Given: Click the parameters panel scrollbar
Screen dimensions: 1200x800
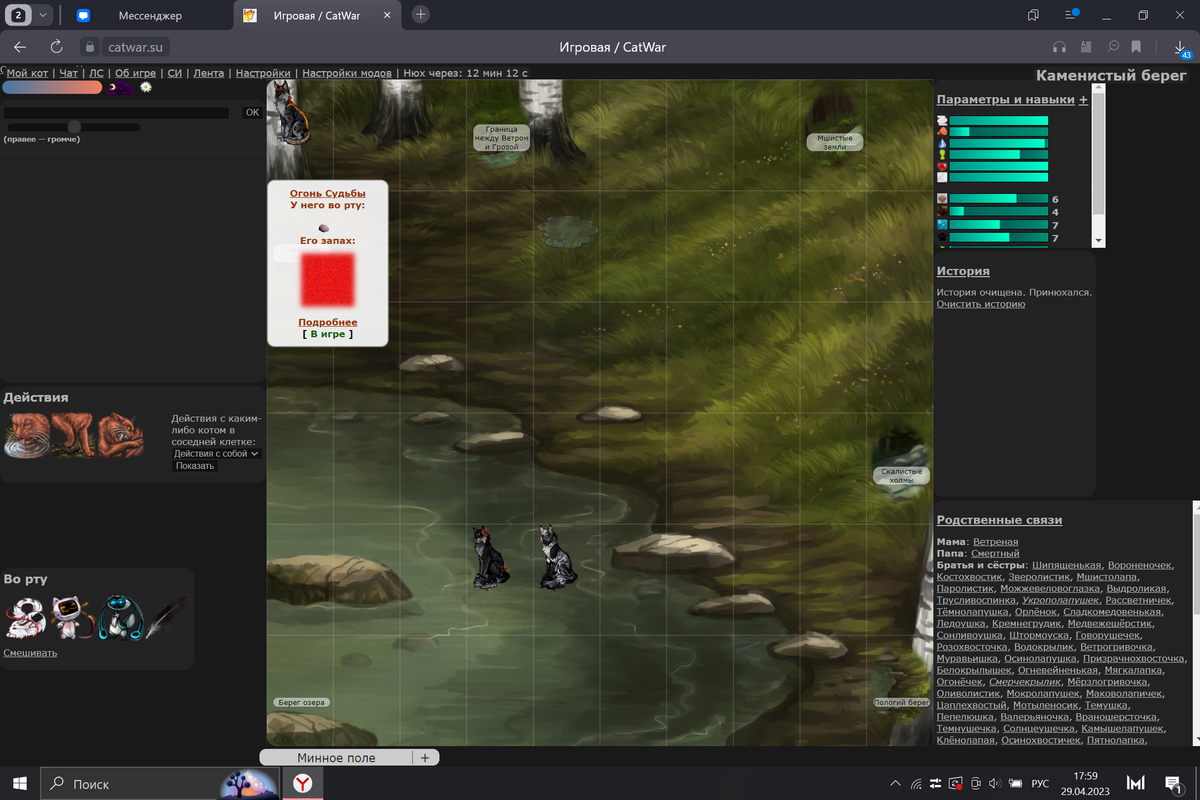Looking at the screenshot, I should [1099, 165].
